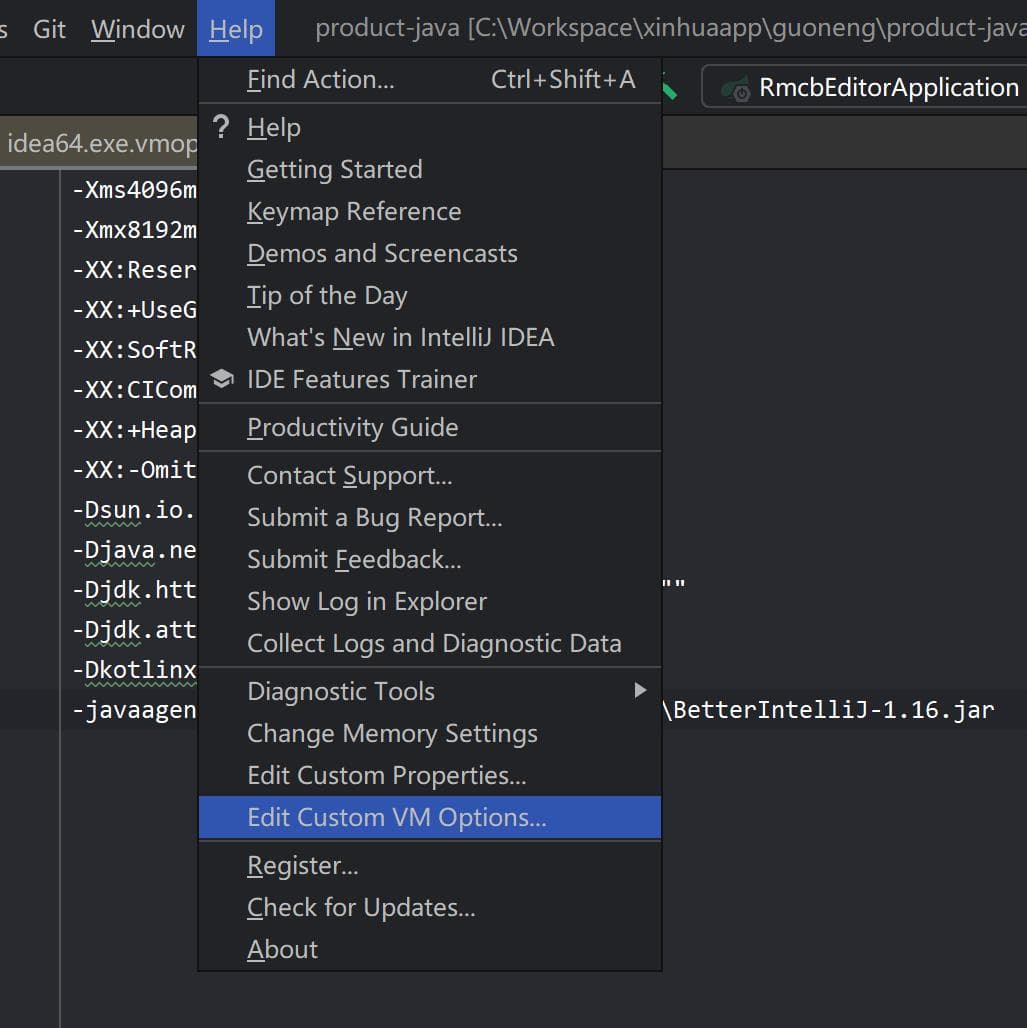Open Getting Started

pyautogui.click(x=430, y=169)
